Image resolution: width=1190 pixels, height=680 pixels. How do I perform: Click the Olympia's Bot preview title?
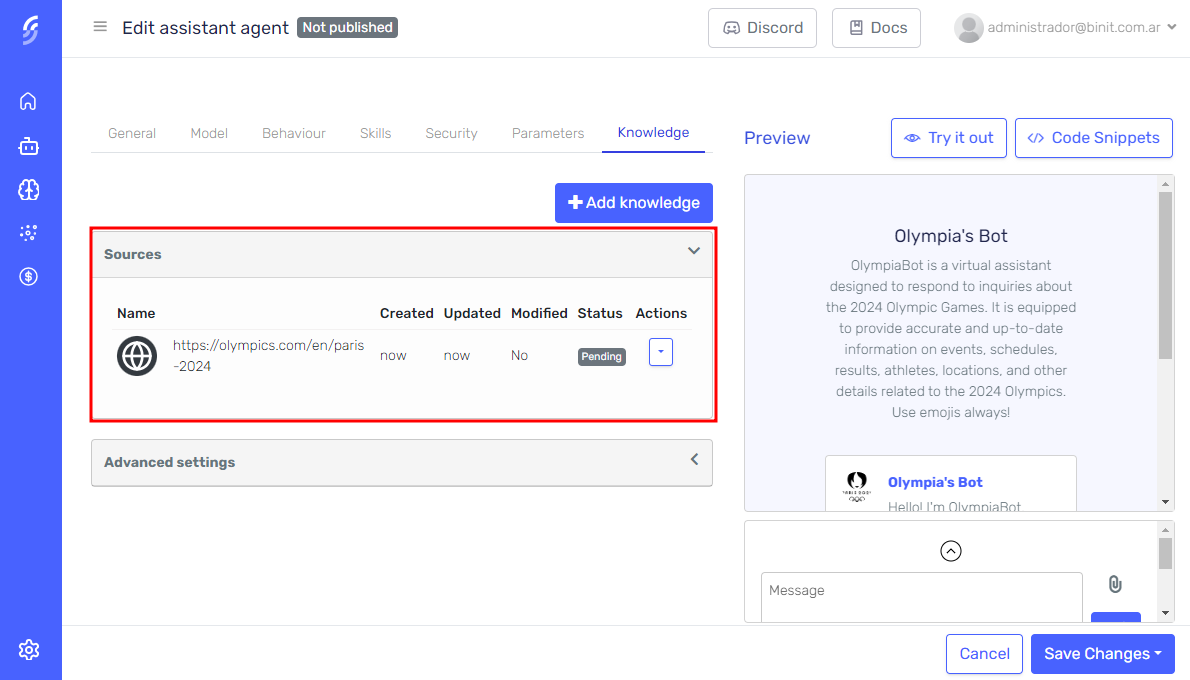951,236
